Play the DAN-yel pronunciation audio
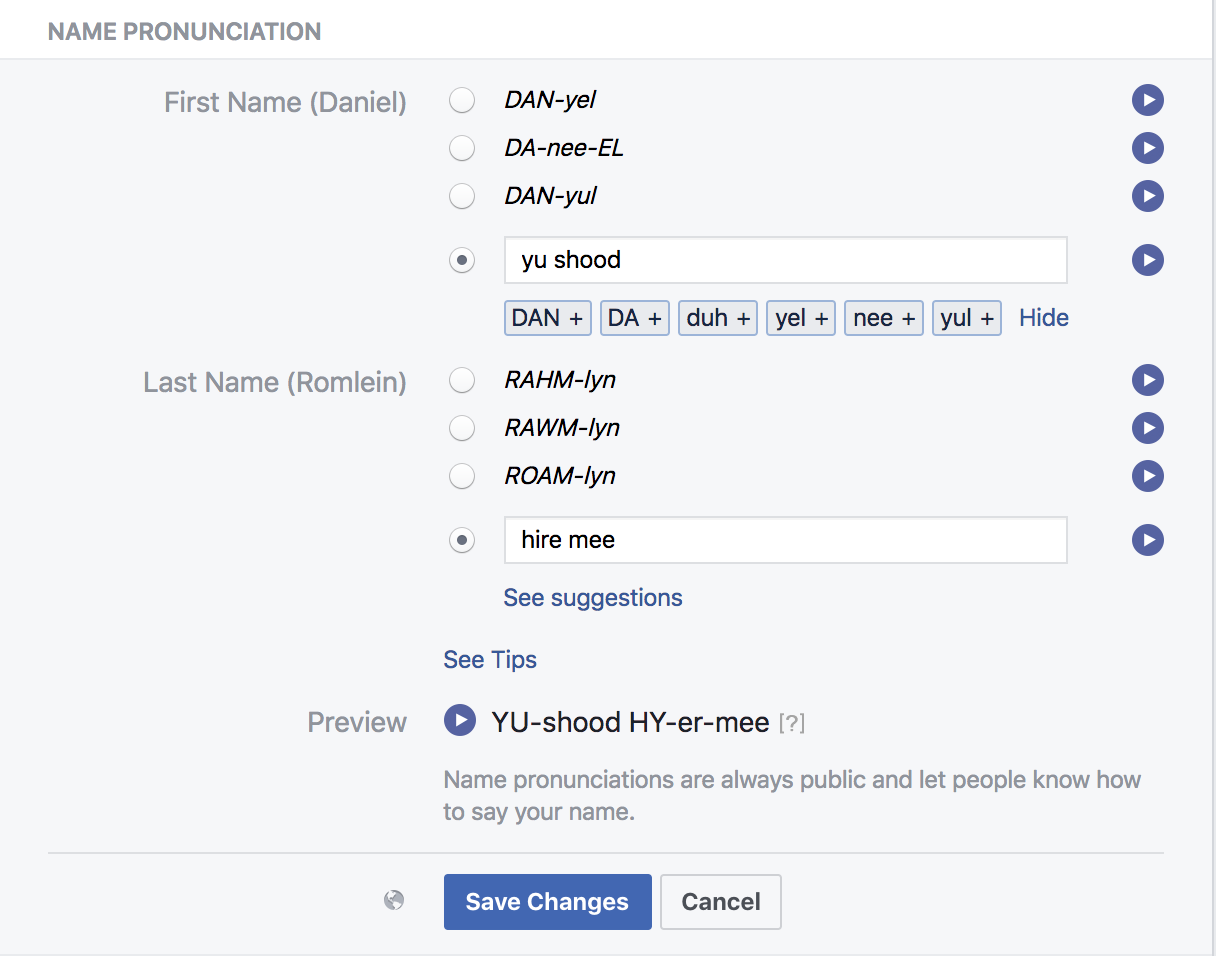This screenshot has height=956, width=1216. click(1147, 100)
